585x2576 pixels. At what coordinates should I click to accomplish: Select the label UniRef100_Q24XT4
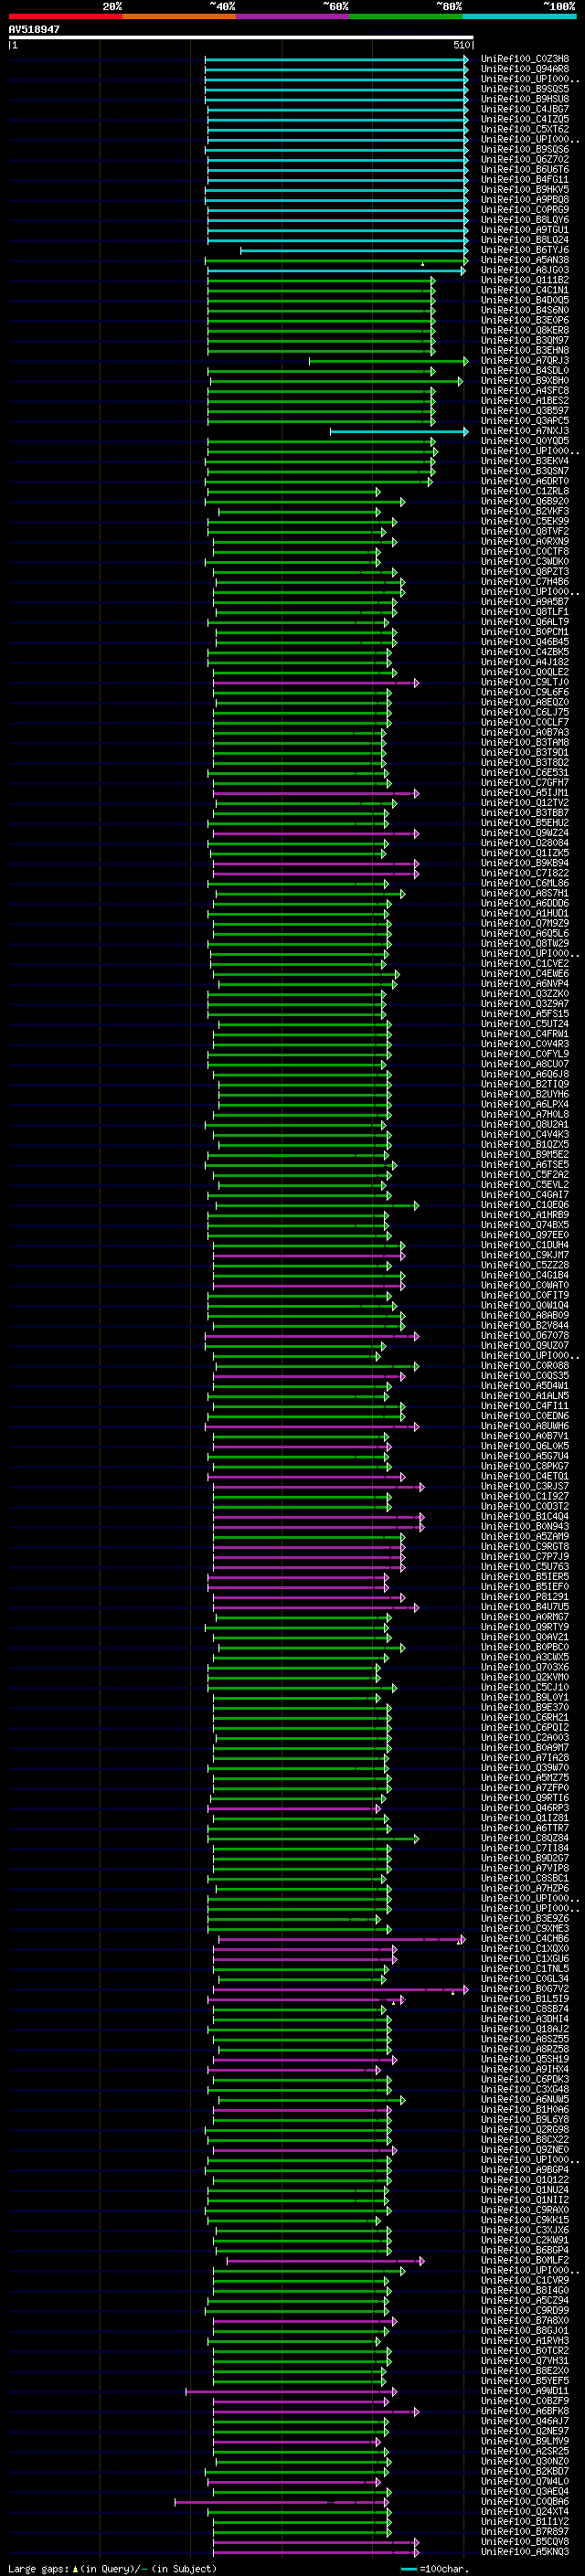525,2512
